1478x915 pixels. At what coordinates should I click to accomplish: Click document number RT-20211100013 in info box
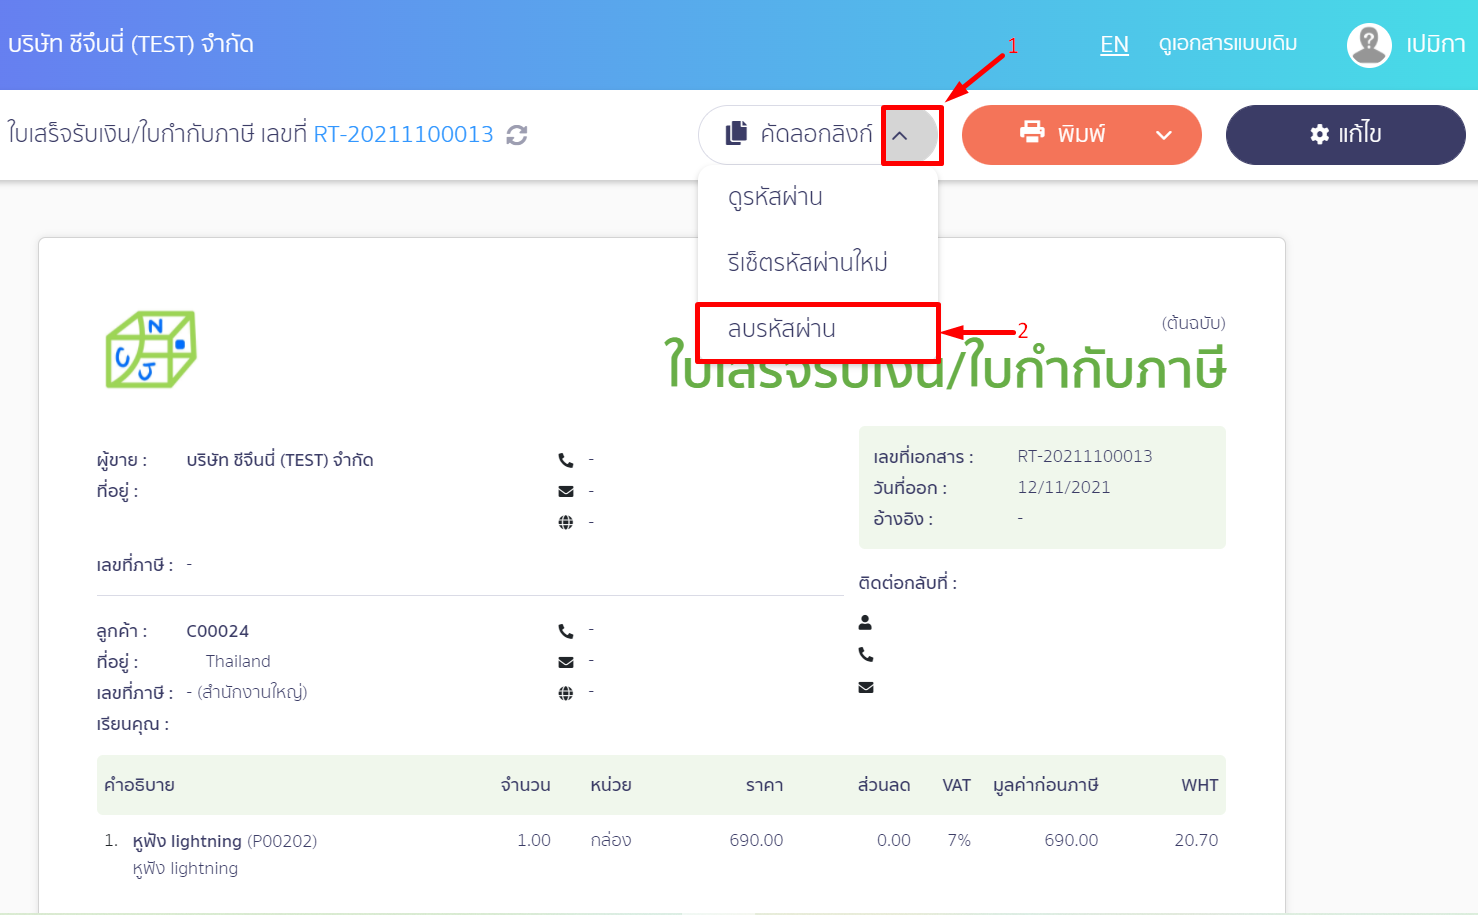tap(1085, 456)
